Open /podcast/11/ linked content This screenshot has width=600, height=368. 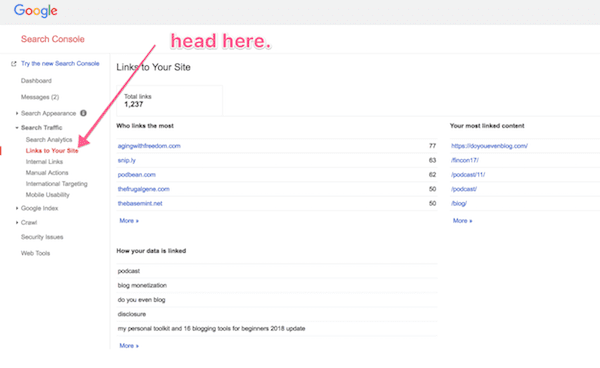point(468,175)
